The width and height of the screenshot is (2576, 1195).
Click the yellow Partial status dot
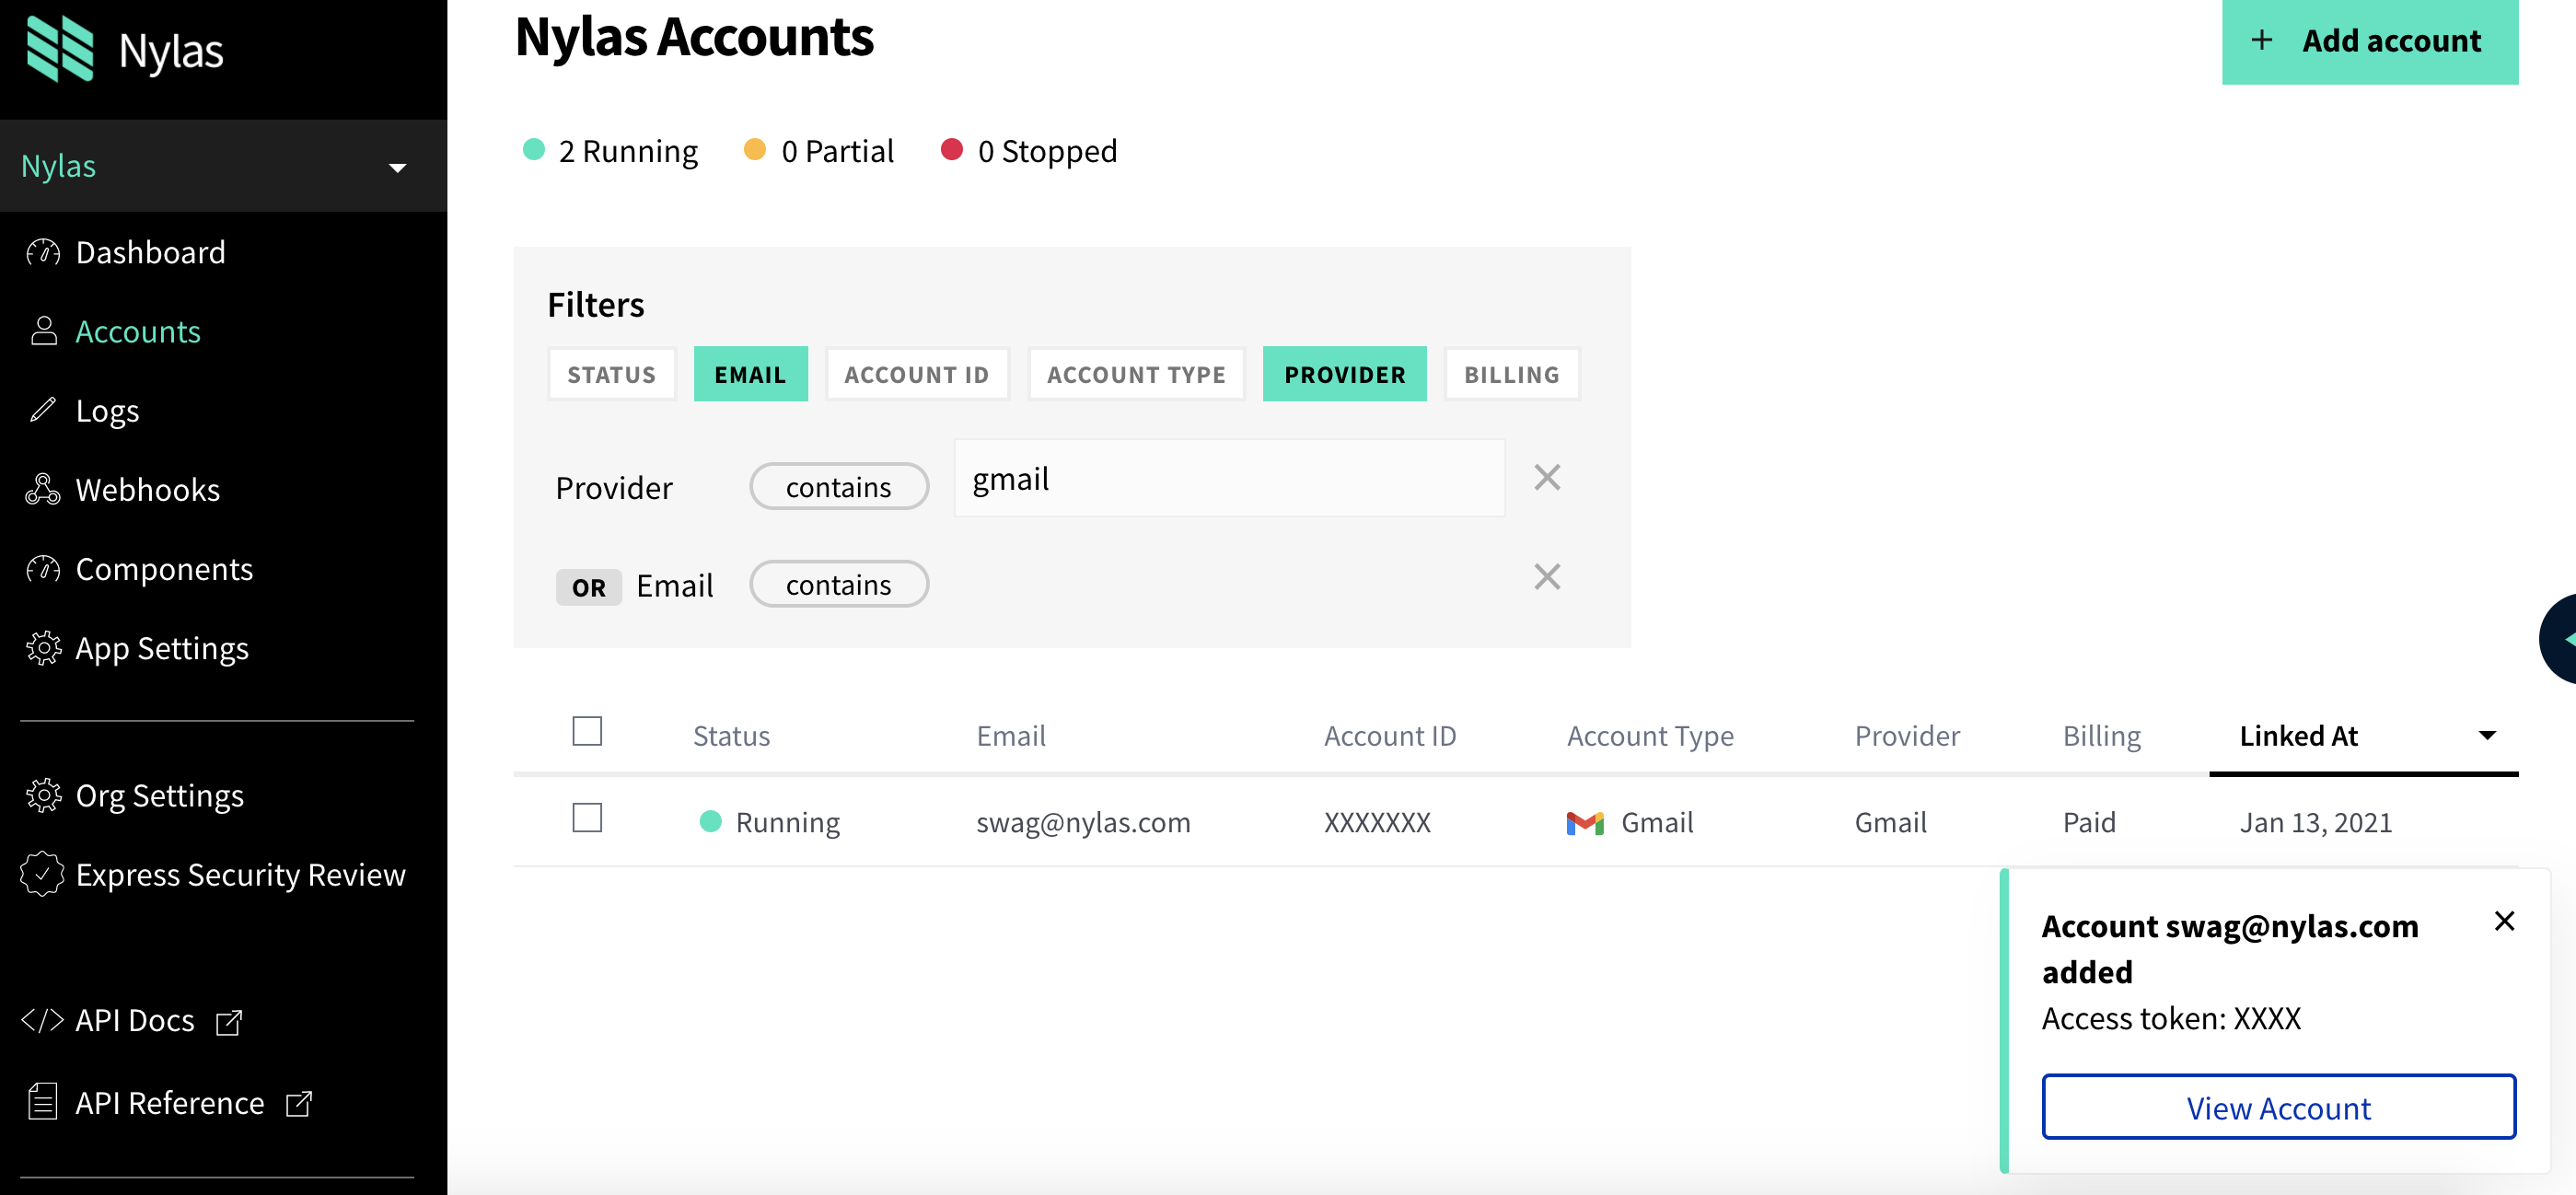coord(755,150)
